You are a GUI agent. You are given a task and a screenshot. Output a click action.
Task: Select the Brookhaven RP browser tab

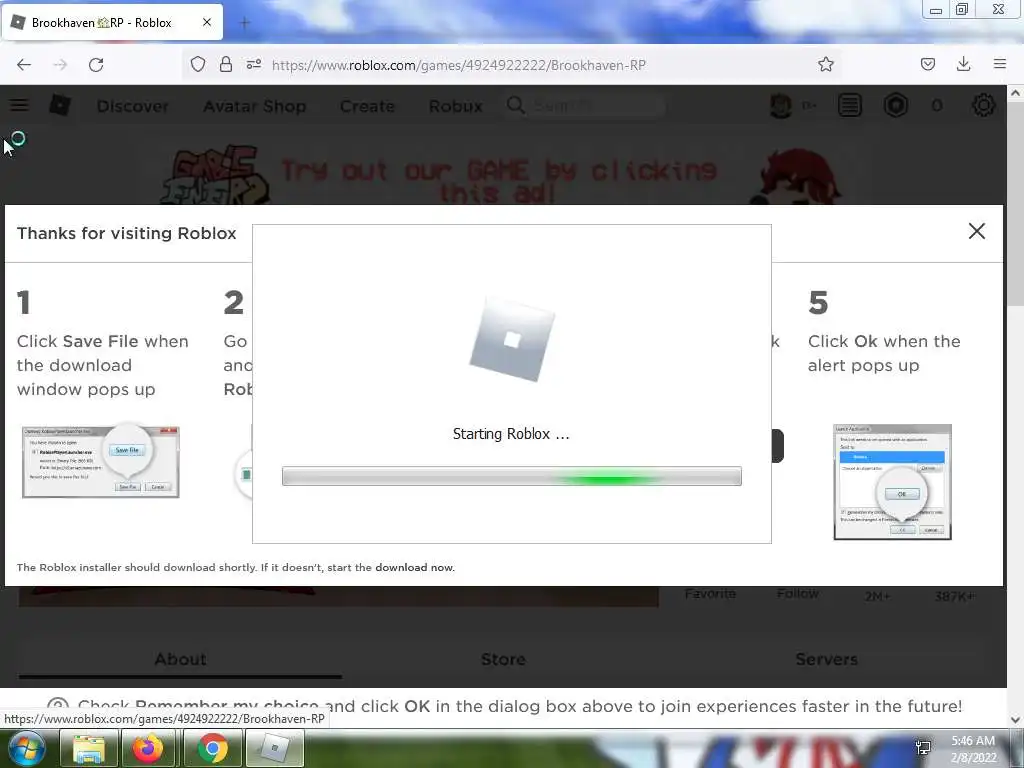tap(112, 22)
